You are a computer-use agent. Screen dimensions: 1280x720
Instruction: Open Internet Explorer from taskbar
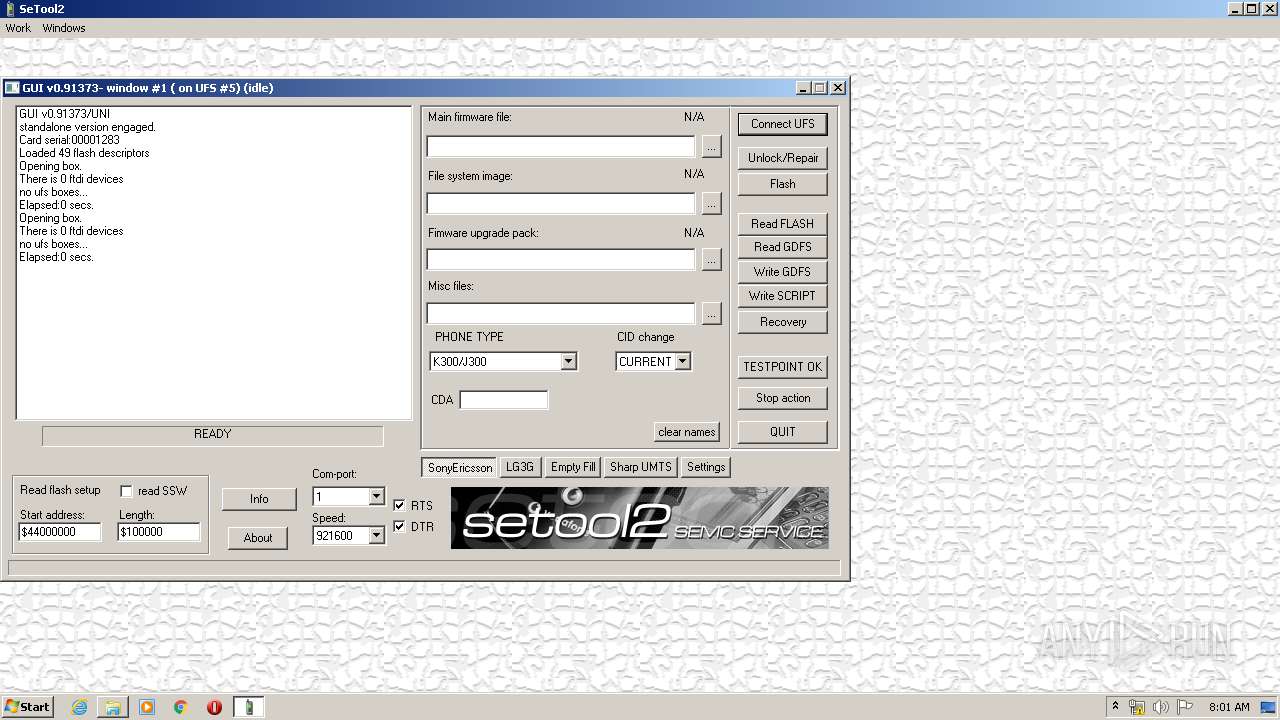click(x=79, y=707)
